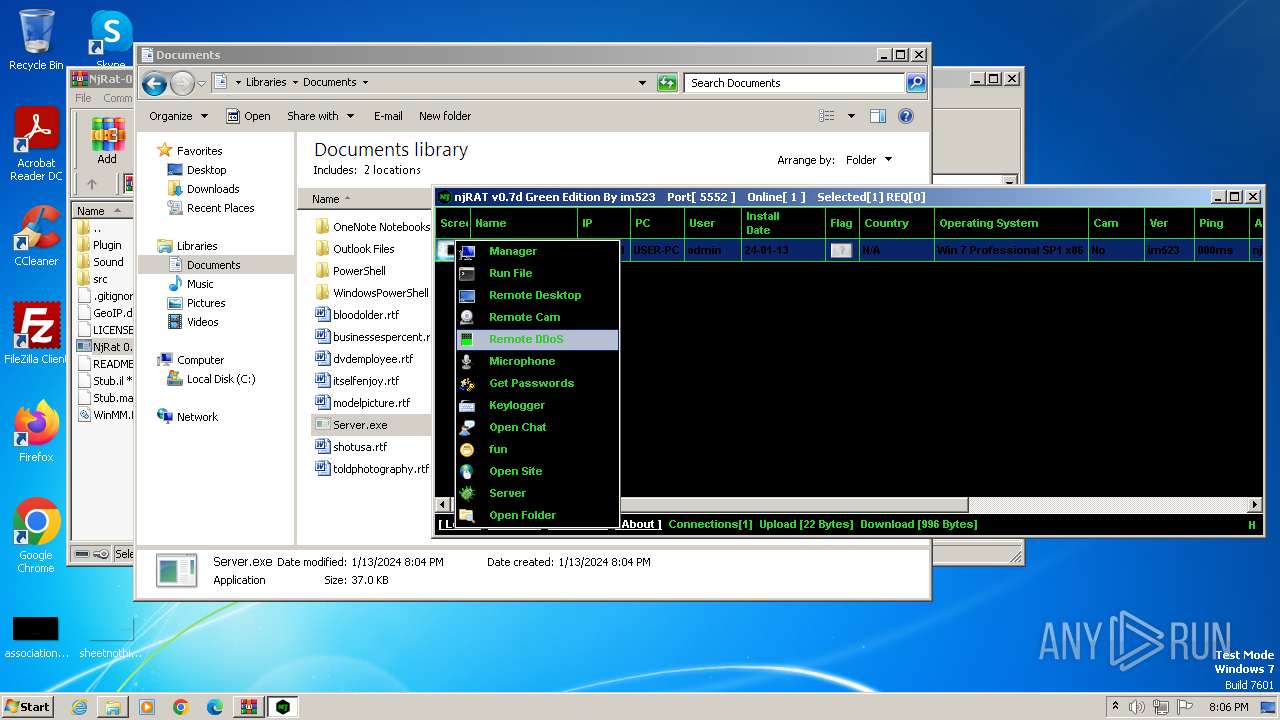This screenshot has width=1280, height=720.
Task: Open CCleaner desktop icon
Action: click(x=36, y=236)
